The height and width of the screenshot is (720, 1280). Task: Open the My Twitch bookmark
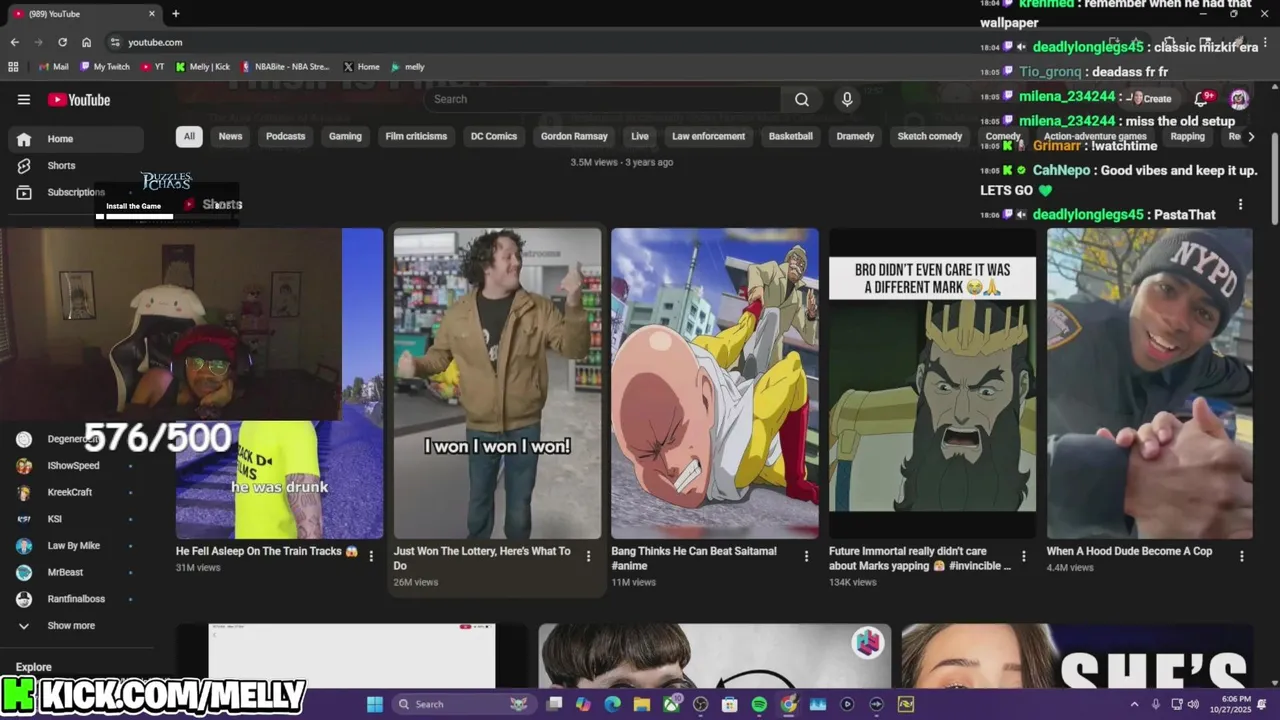pyautogui.click(x=105, y=67)
